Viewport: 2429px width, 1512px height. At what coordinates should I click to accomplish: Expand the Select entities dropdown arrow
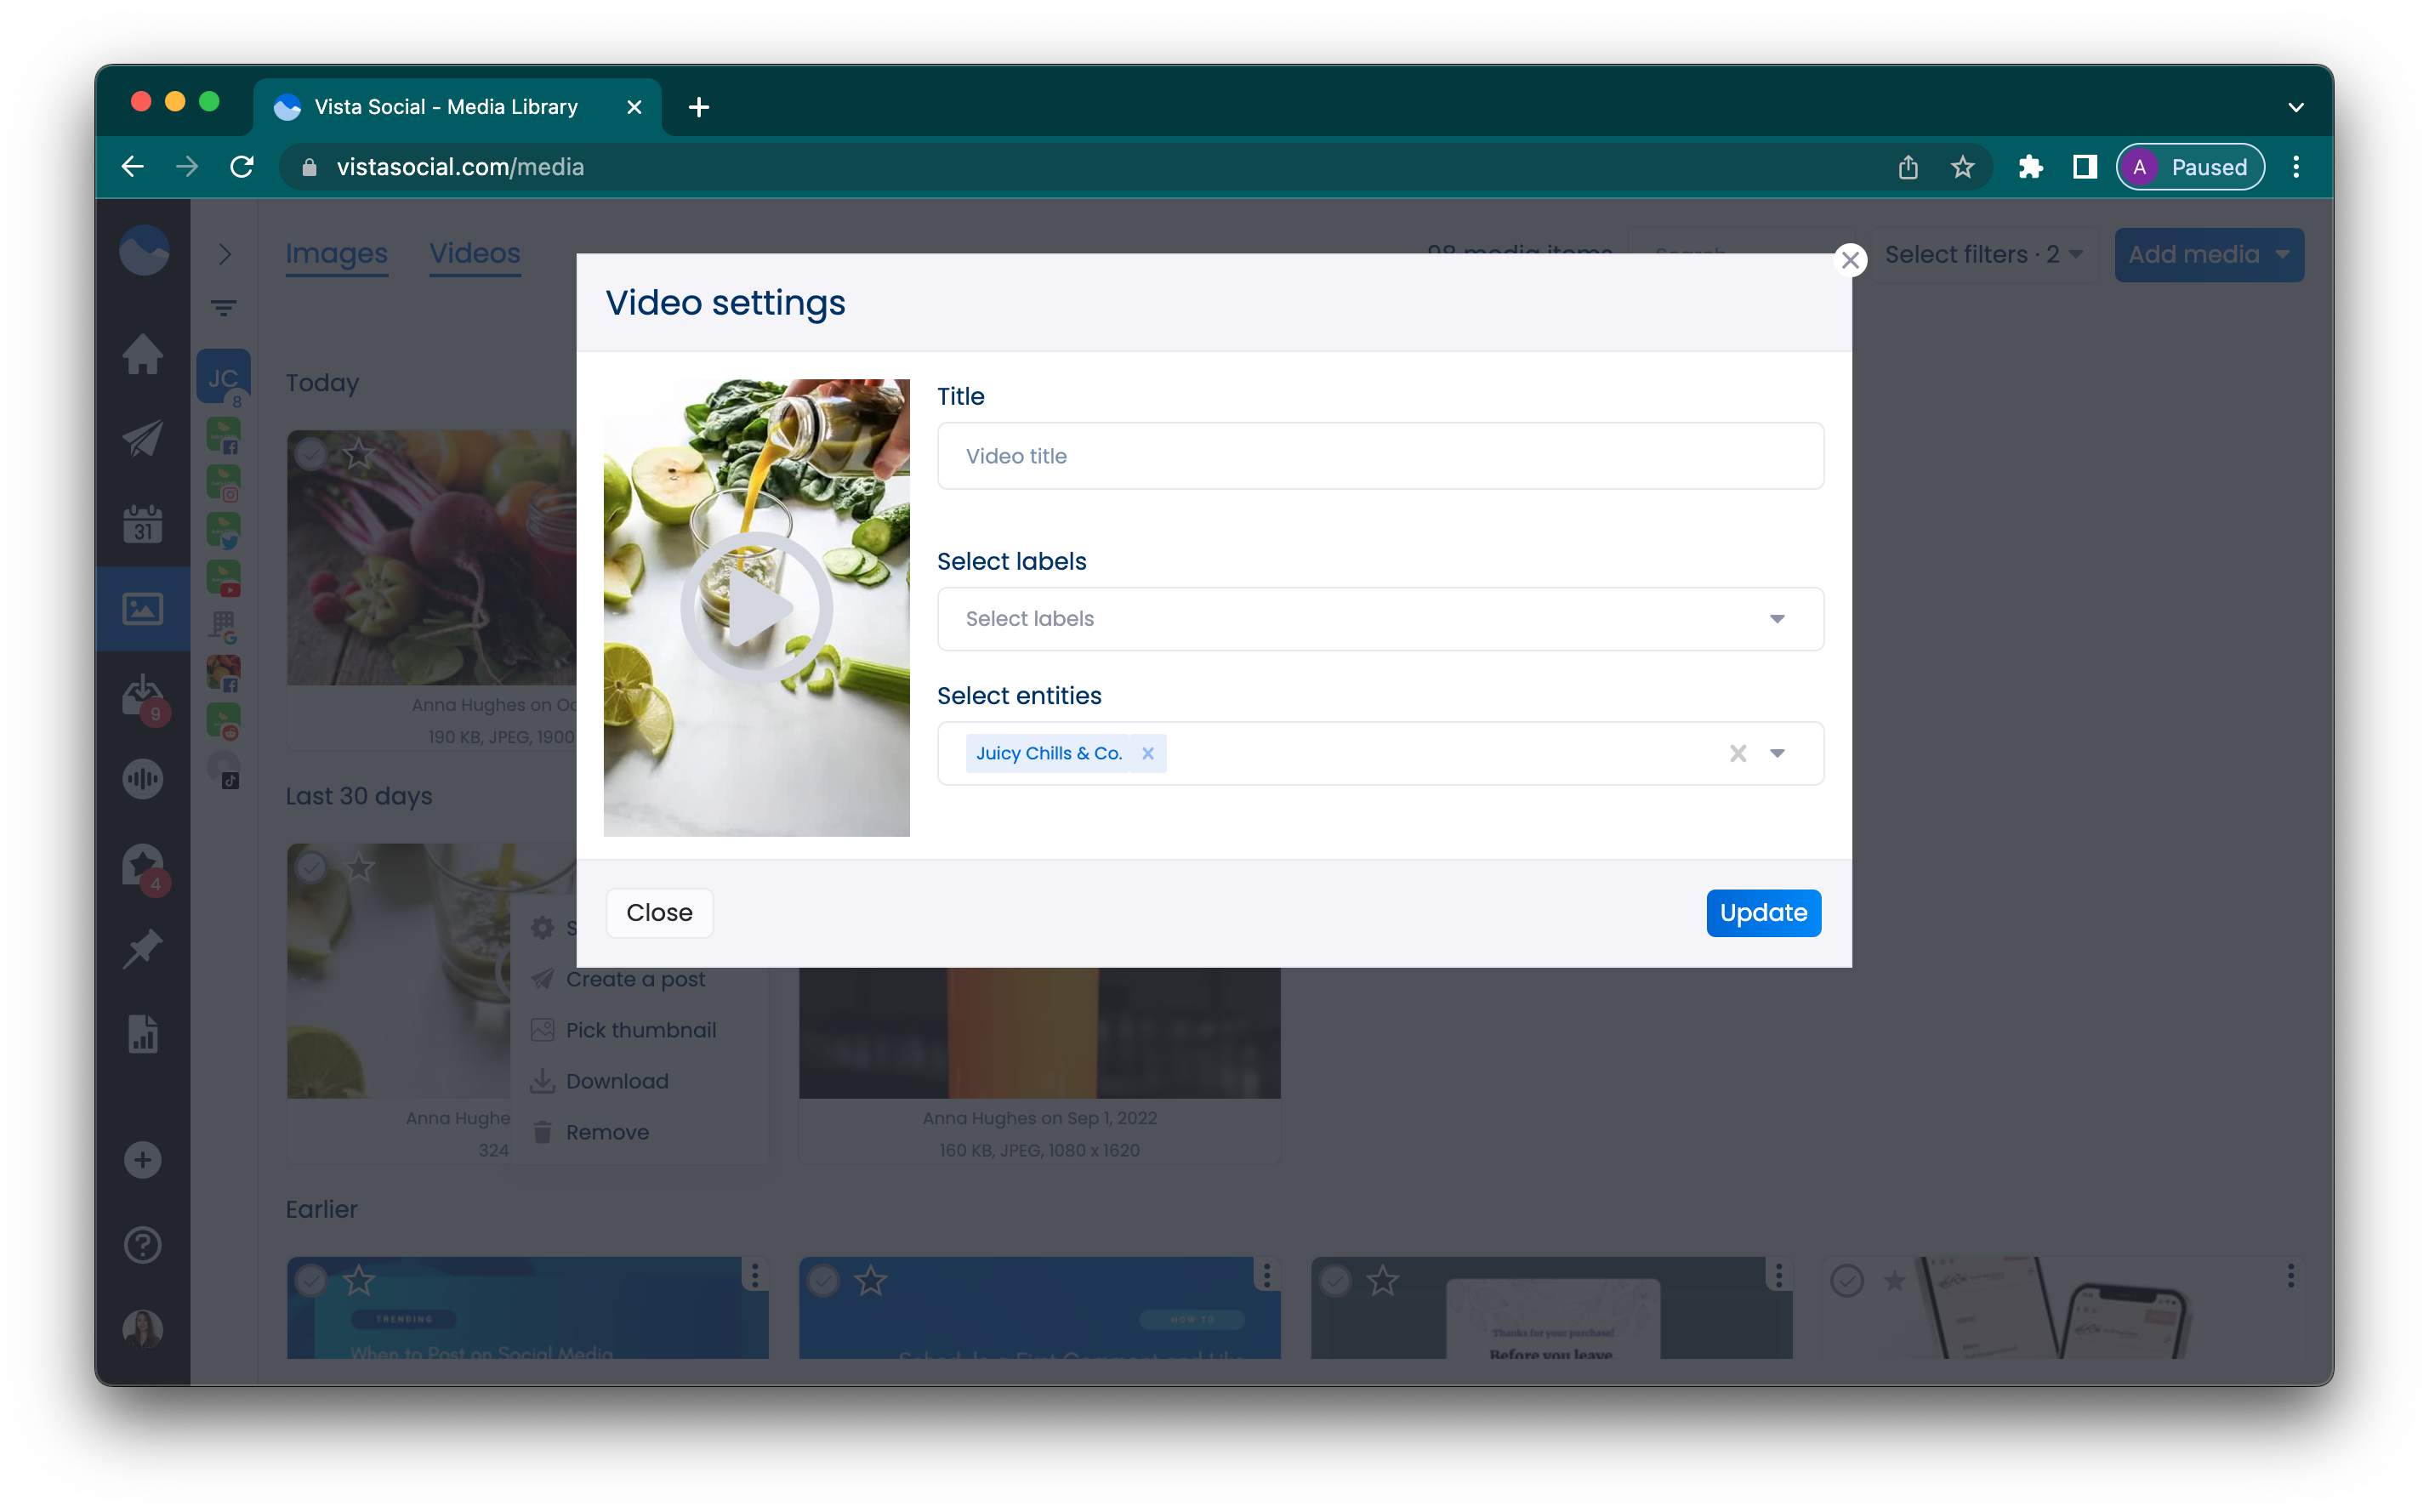point(1777,753)
